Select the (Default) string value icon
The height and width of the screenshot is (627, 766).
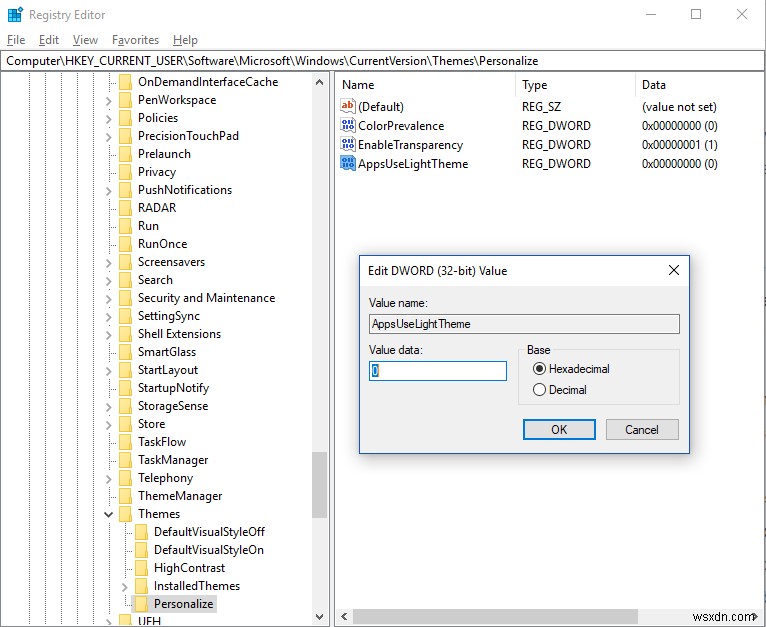pyautogui.click(x=348, y=106)
